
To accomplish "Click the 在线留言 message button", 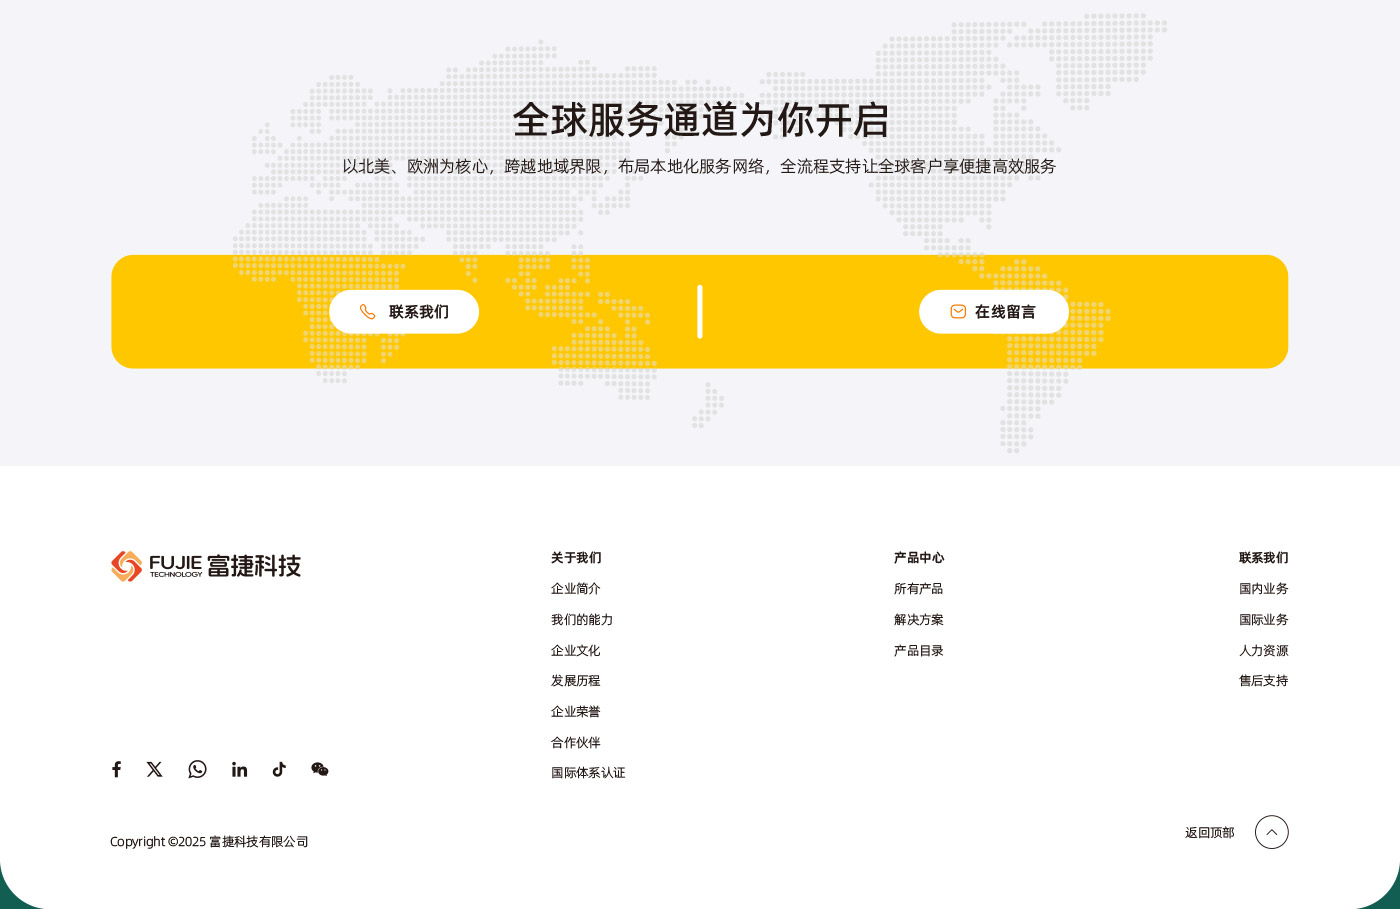I will click(994, 311).
